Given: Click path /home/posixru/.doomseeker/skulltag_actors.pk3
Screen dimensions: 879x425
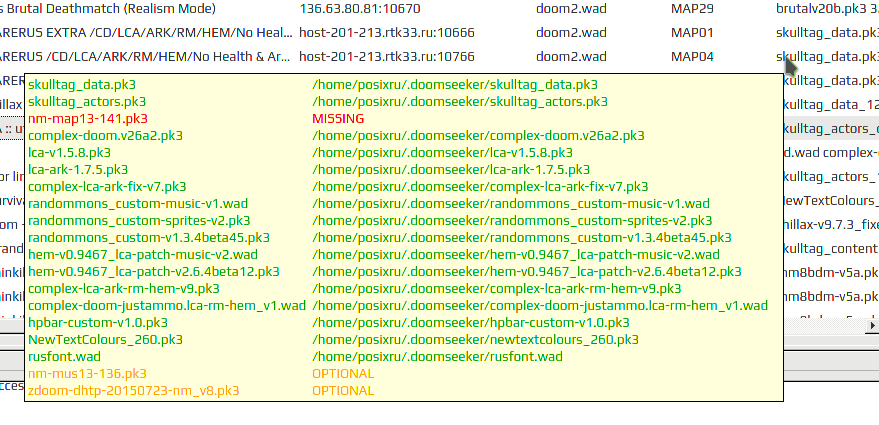Looking at the screenshot, I should (x=460, y=101).
